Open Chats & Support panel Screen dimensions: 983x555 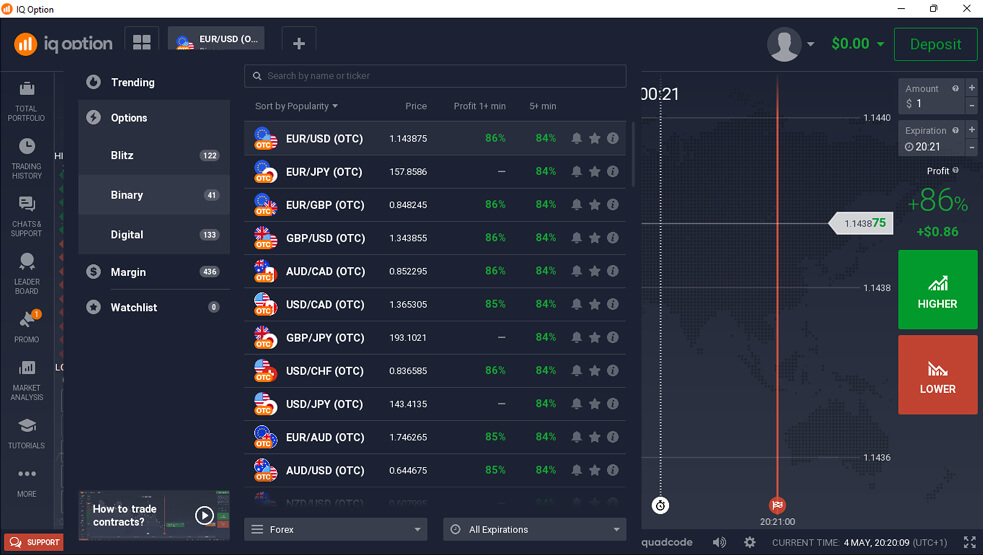[26, 215]
